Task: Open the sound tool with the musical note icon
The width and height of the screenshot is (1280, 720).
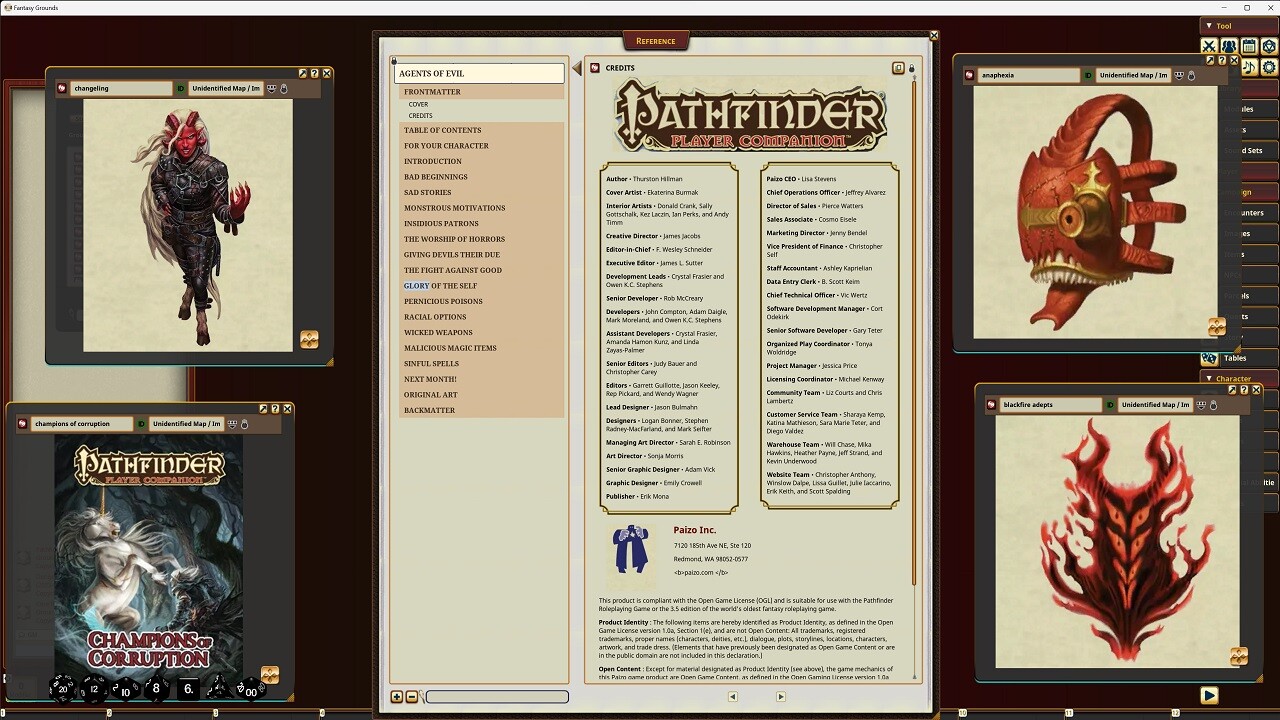Action: [1249, 66]
